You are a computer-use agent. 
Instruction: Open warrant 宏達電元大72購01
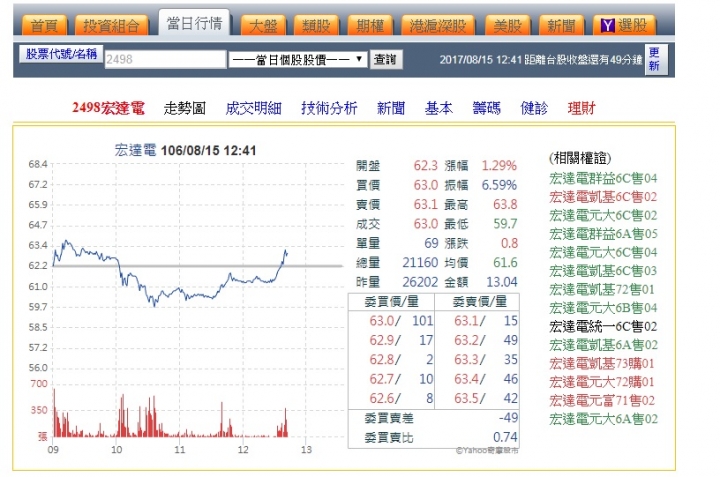[x=602, y=382]
